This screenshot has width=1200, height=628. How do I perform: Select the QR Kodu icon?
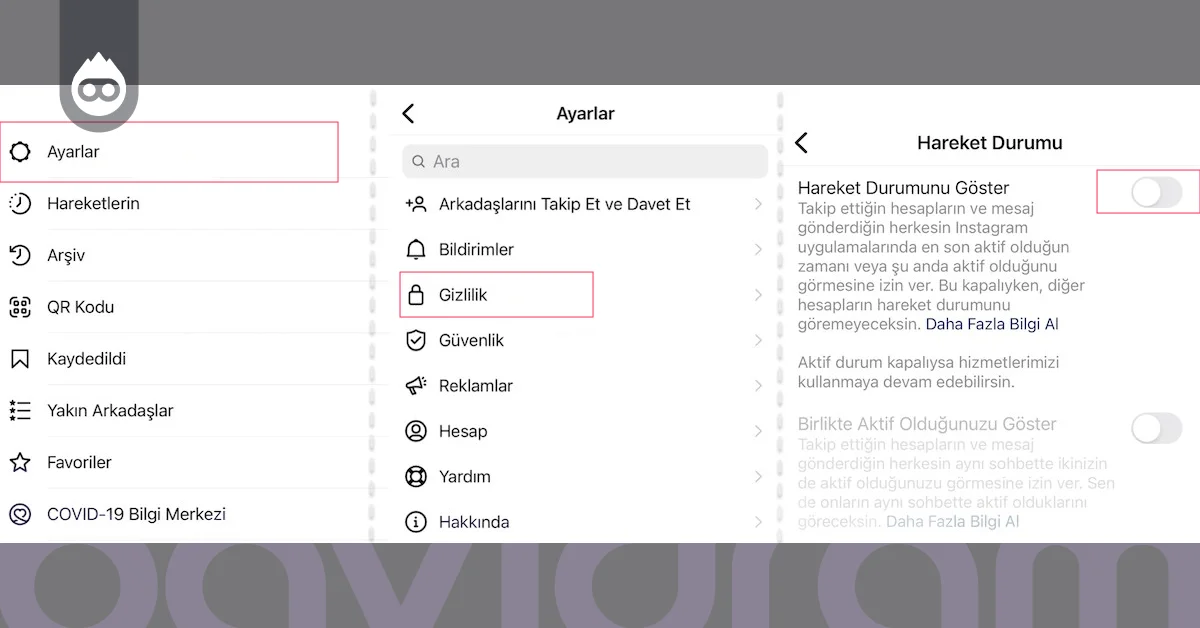pyautogui.click(x=20, y=307)
